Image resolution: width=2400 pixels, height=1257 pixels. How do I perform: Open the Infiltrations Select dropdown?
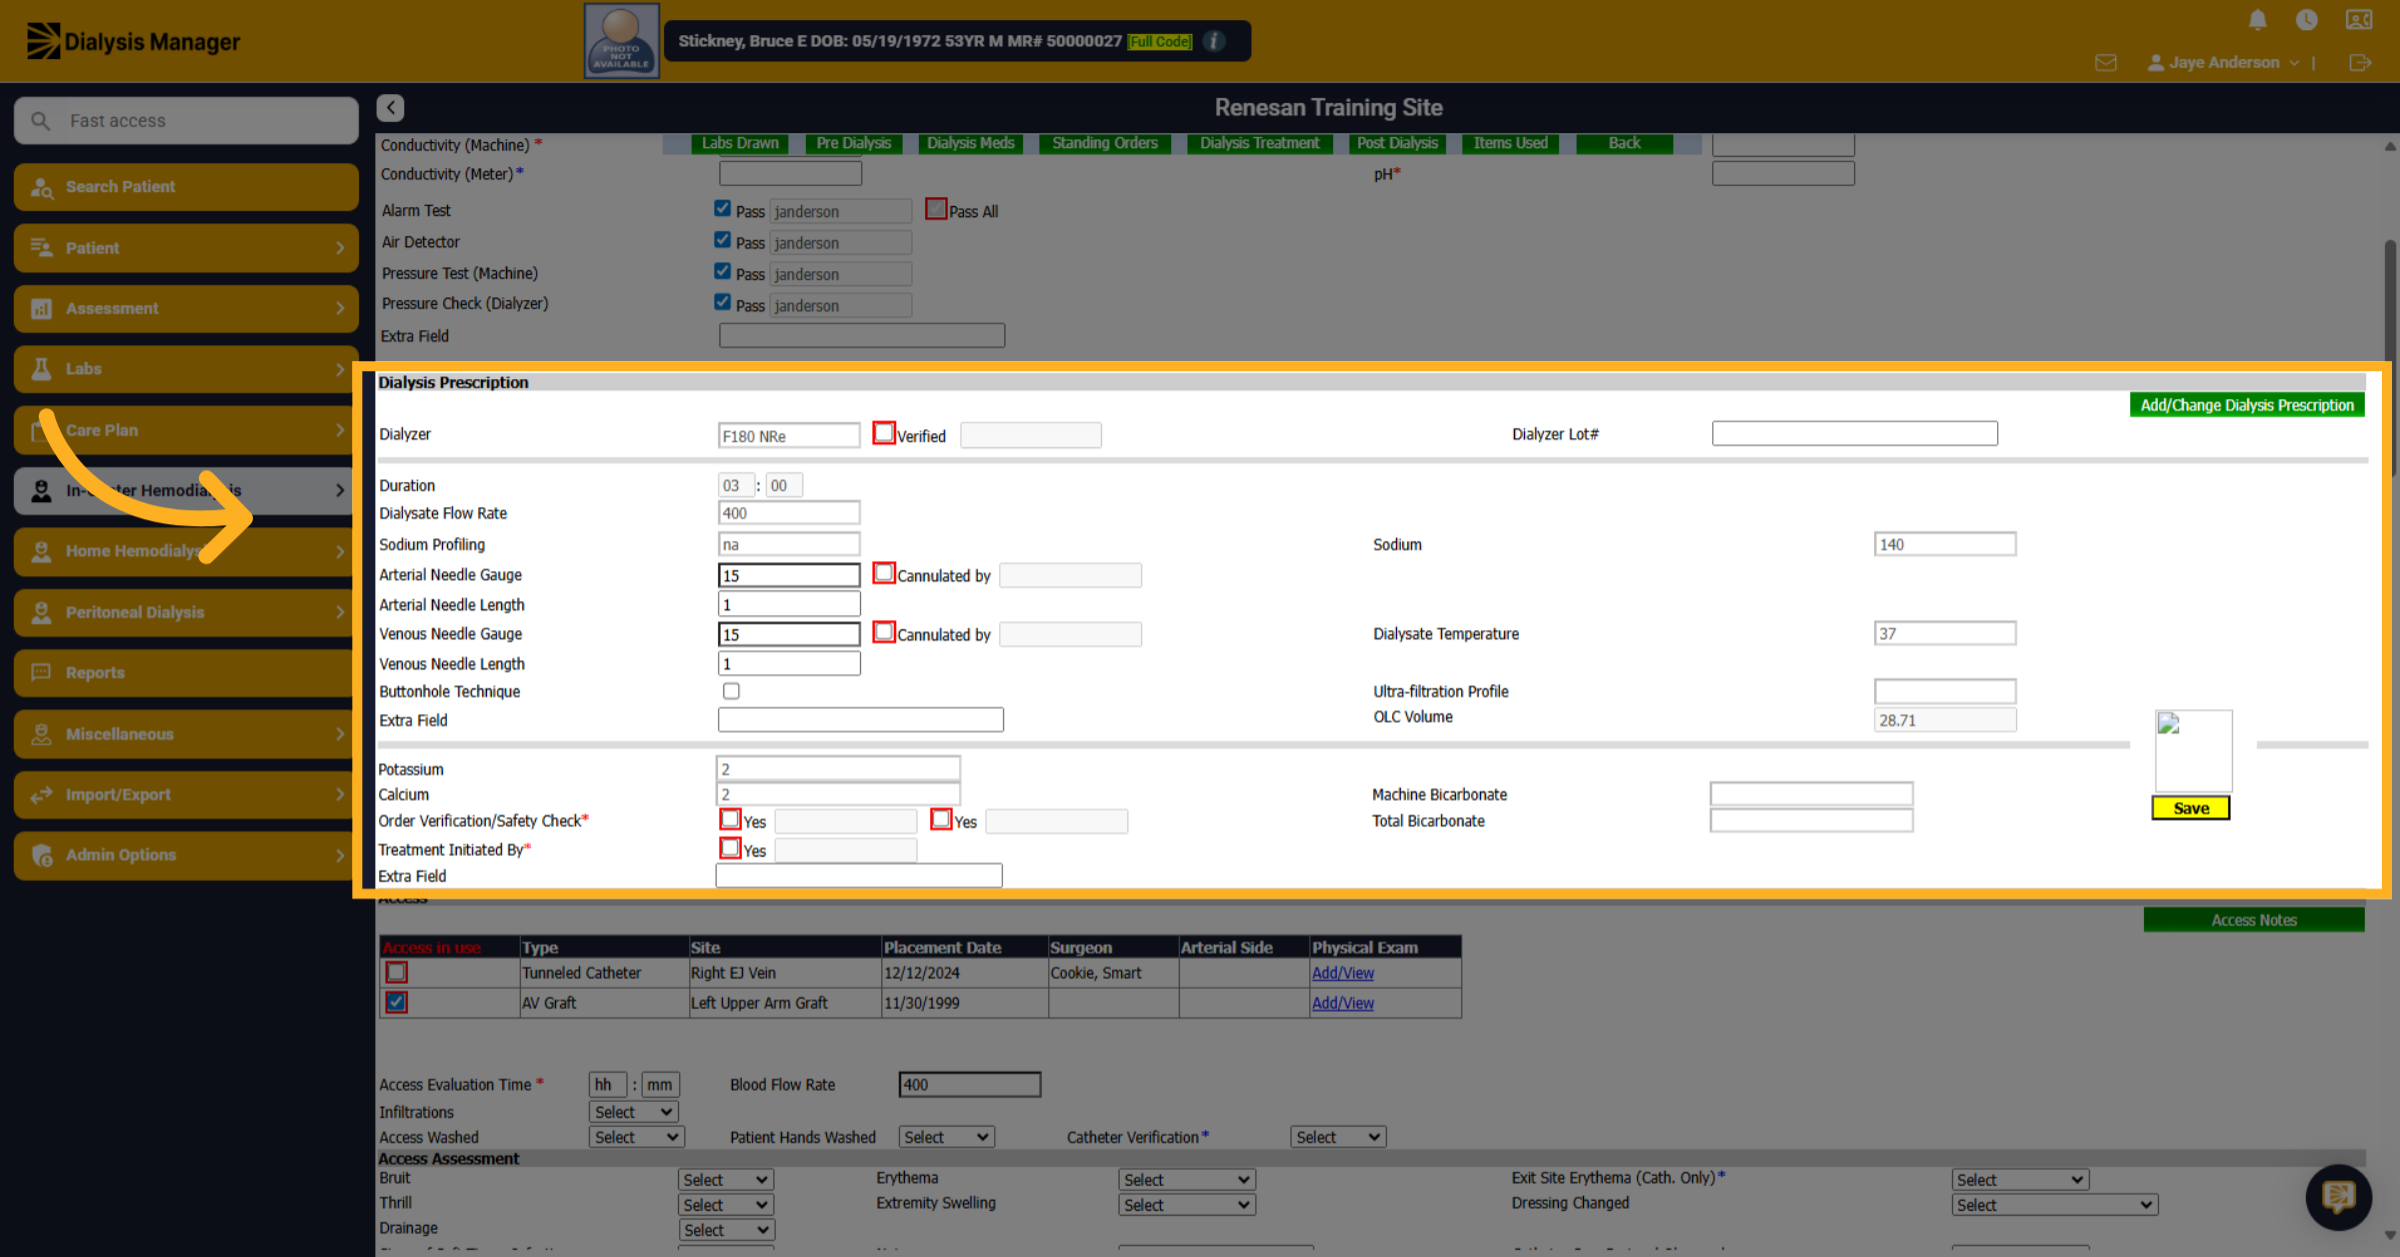(x=634, y=1112)
